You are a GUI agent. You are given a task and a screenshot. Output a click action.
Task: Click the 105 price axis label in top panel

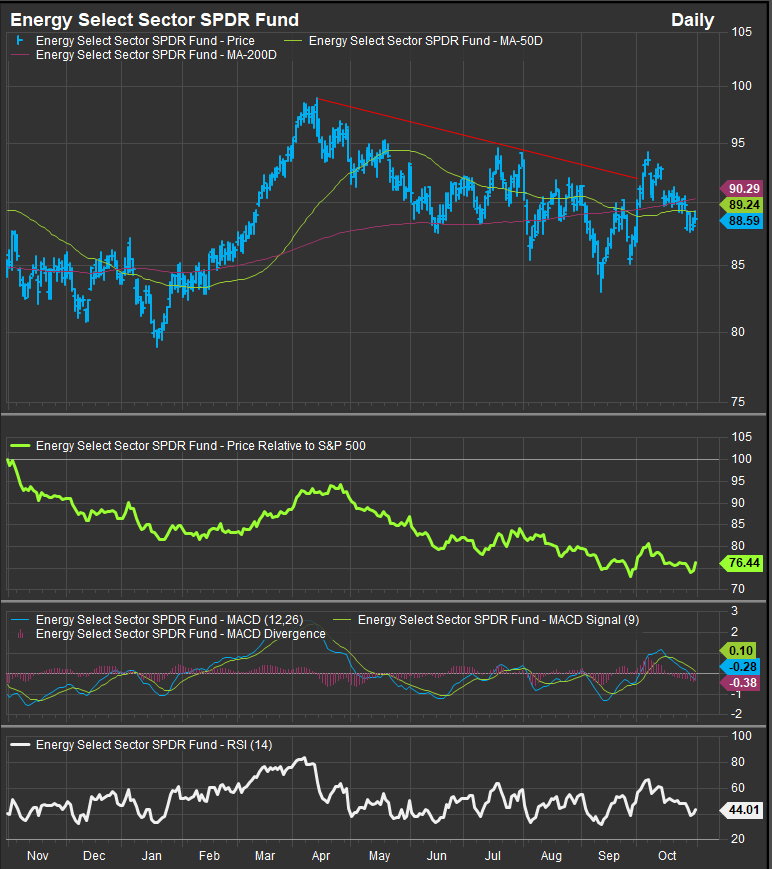(x=742, y=32)
